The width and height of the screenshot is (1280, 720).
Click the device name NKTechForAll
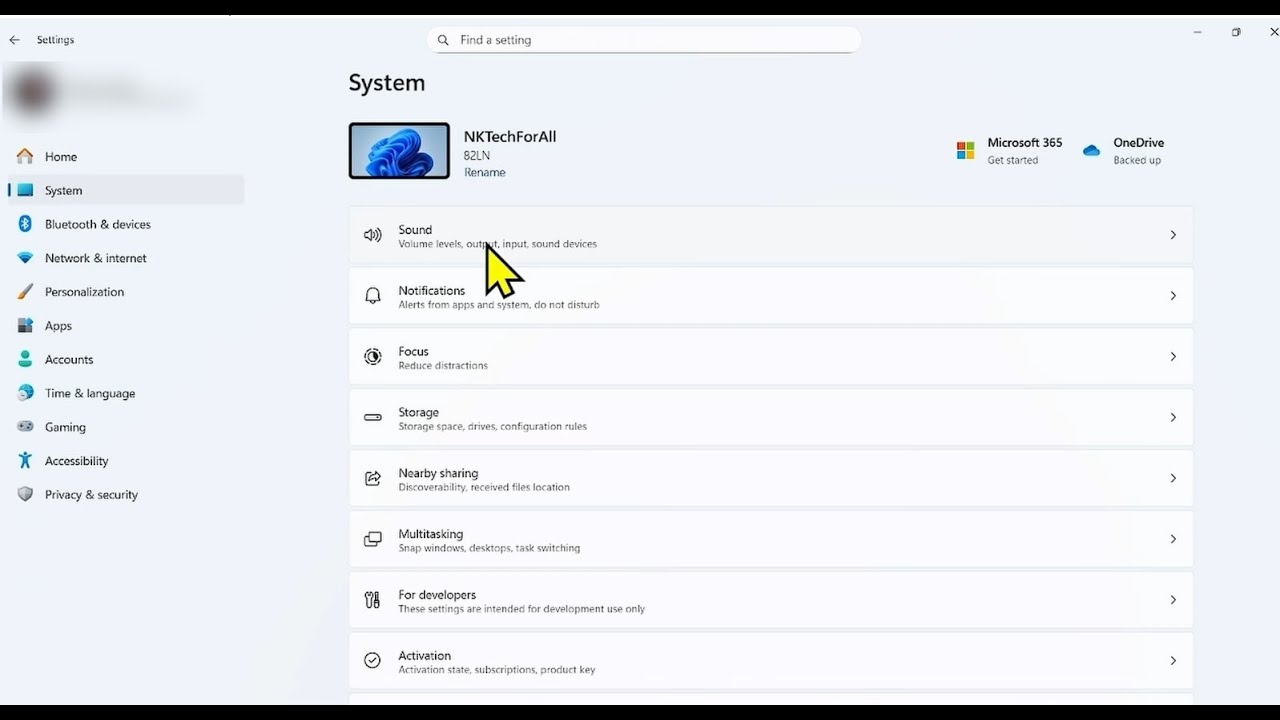point(510,137)
